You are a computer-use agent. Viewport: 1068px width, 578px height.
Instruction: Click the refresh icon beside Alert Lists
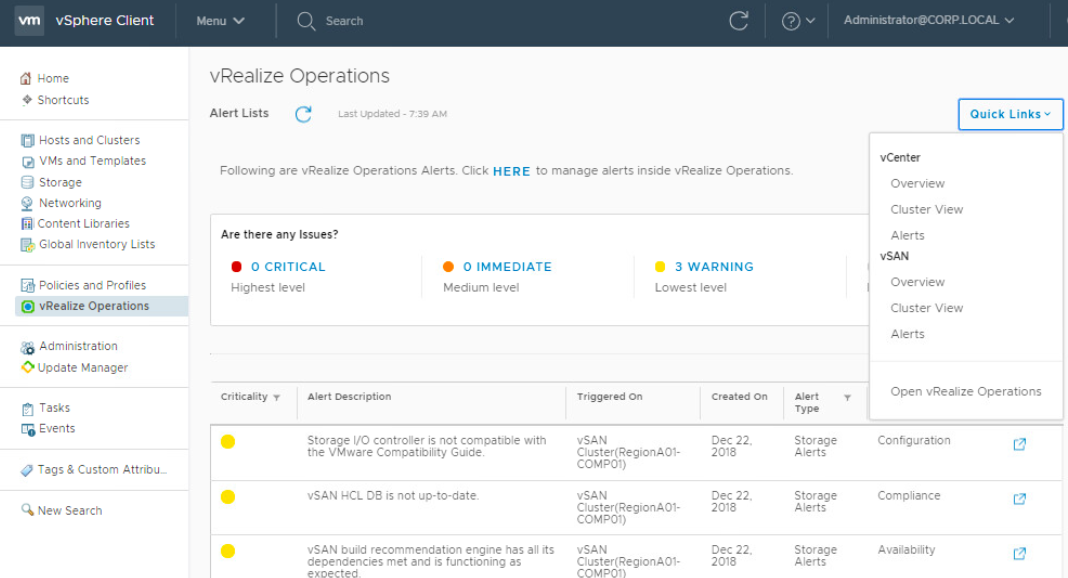[303, 114]
